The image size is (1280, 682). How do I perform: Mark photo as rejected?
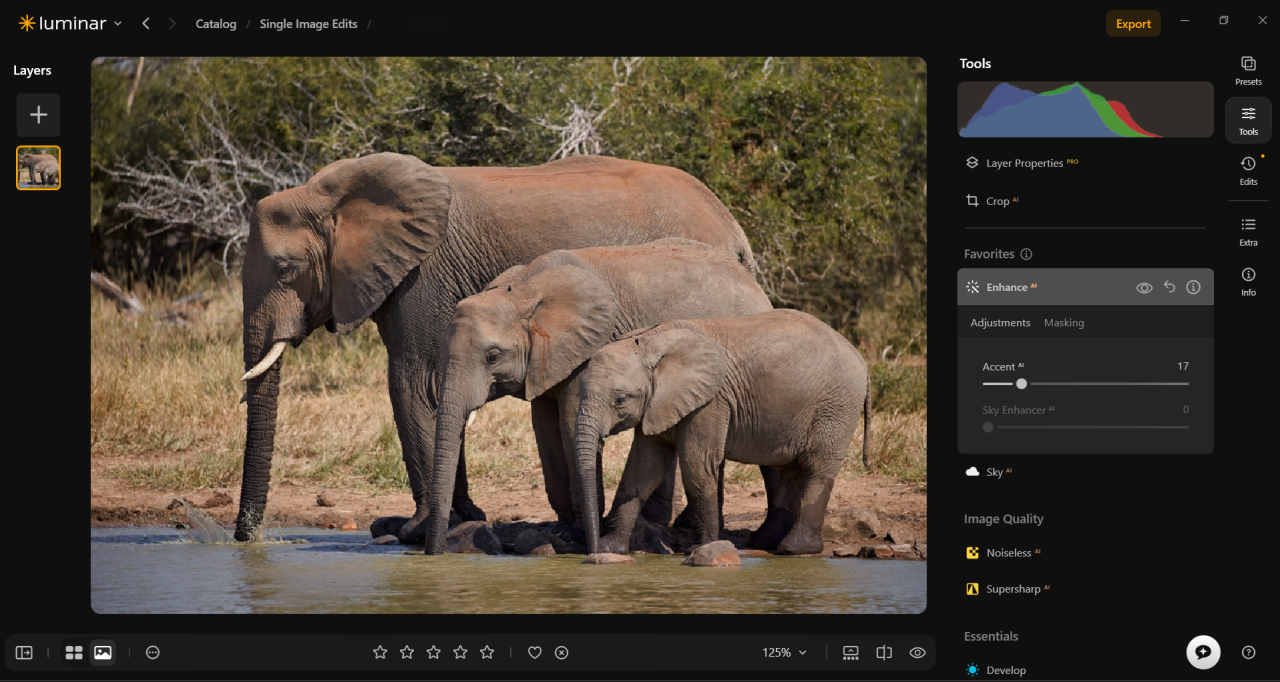click(562, 652)
